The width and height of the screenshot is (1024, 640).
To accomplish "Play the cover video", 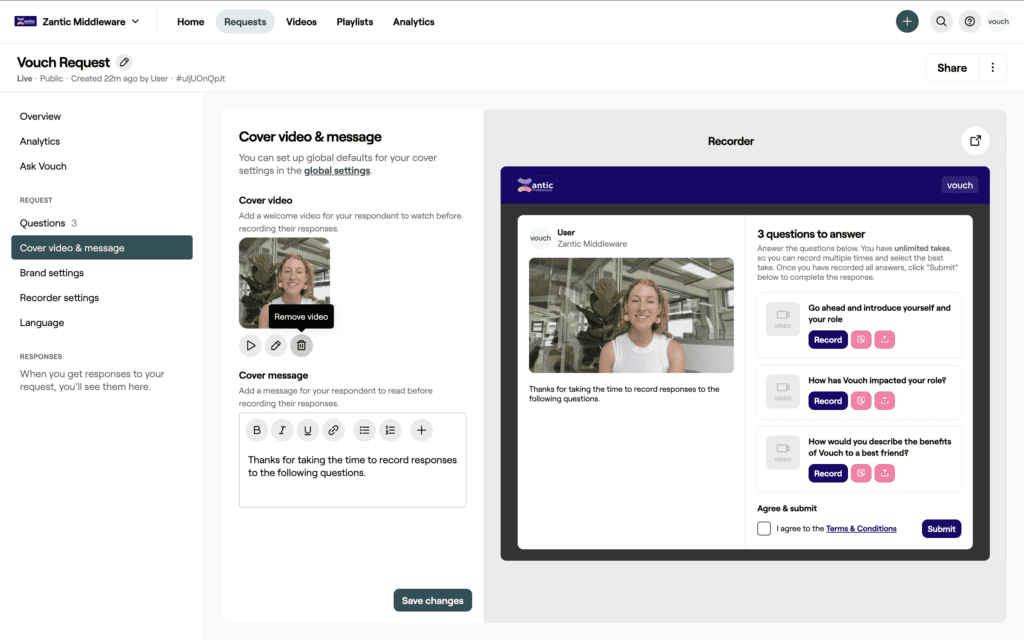I will 251,345.
